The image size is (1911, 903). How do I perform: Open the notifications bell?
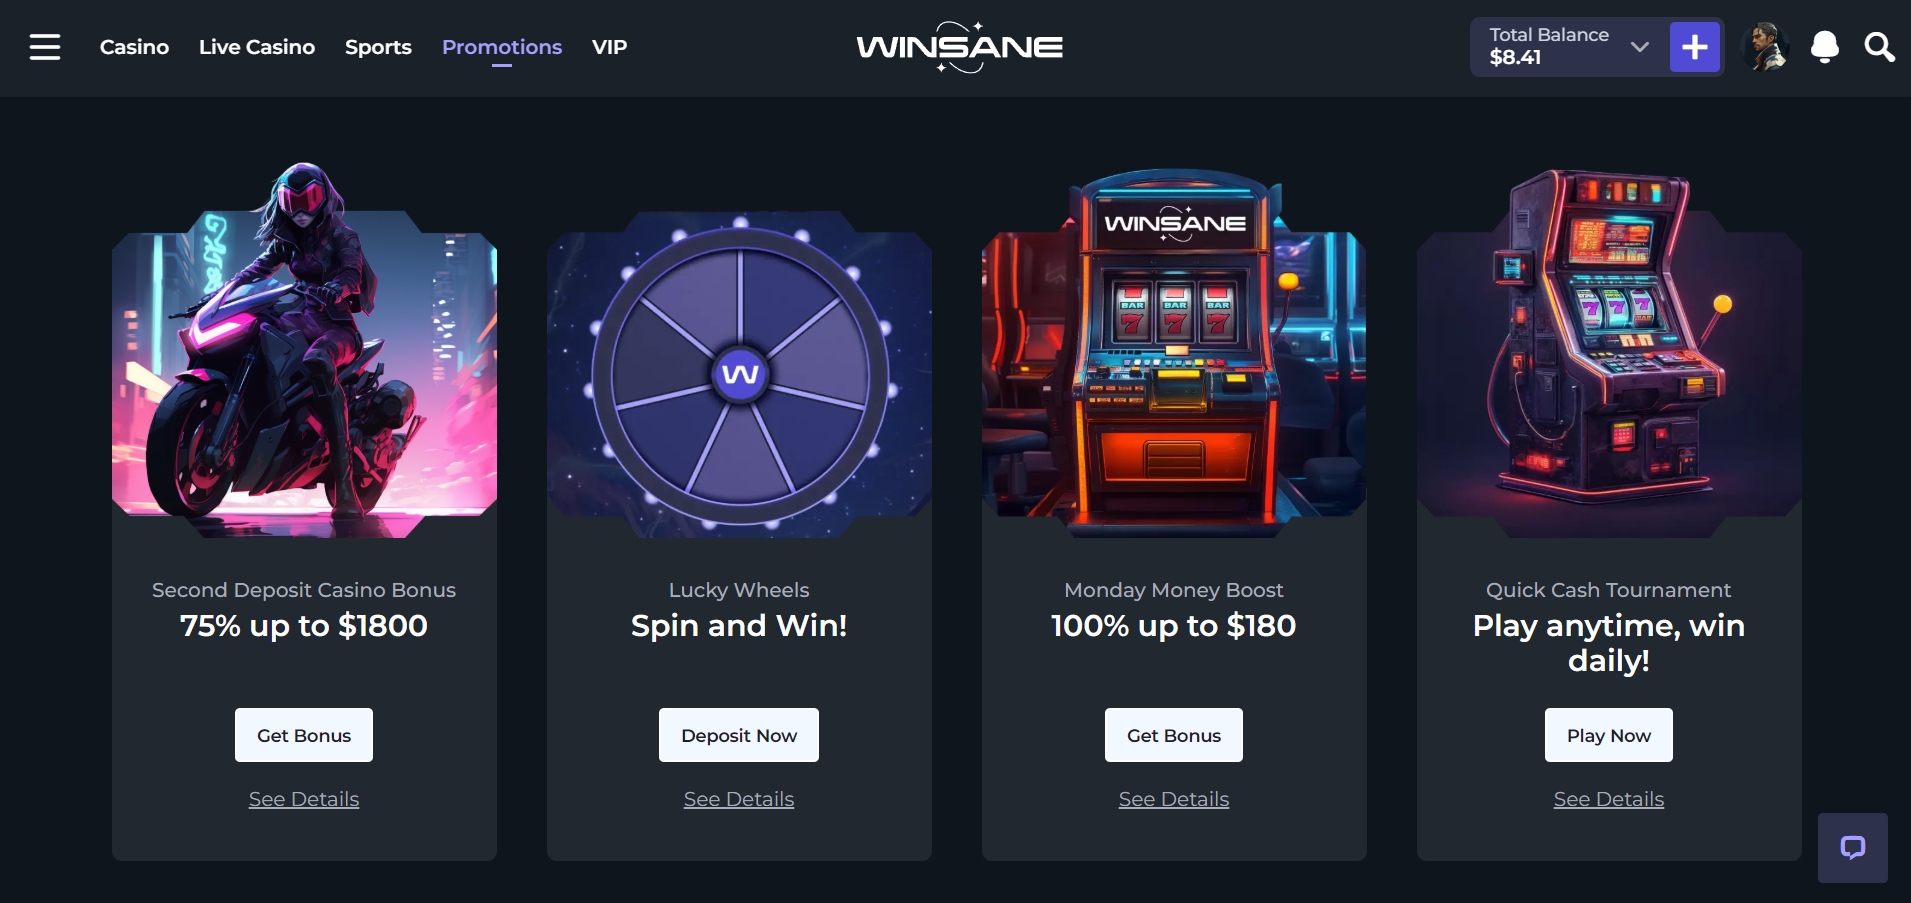coord(1825,47)
